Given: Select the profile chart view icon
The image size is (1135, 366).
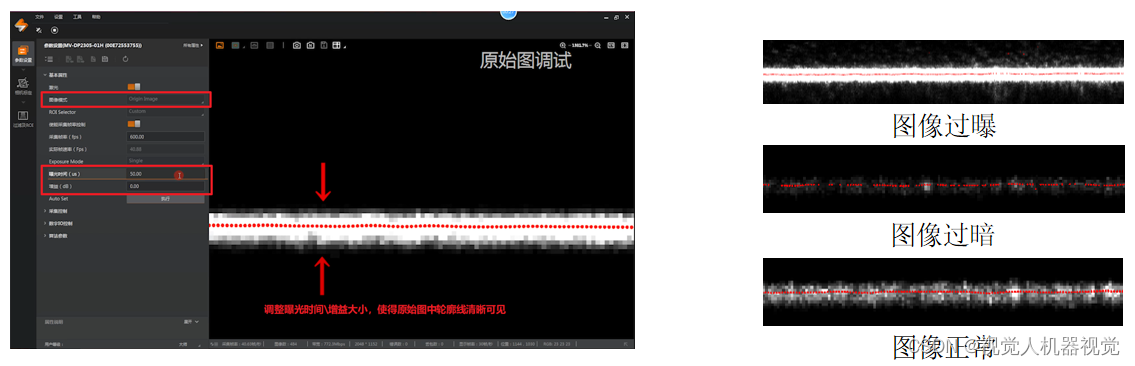Looking at the screenshot, I should (254, 45).
